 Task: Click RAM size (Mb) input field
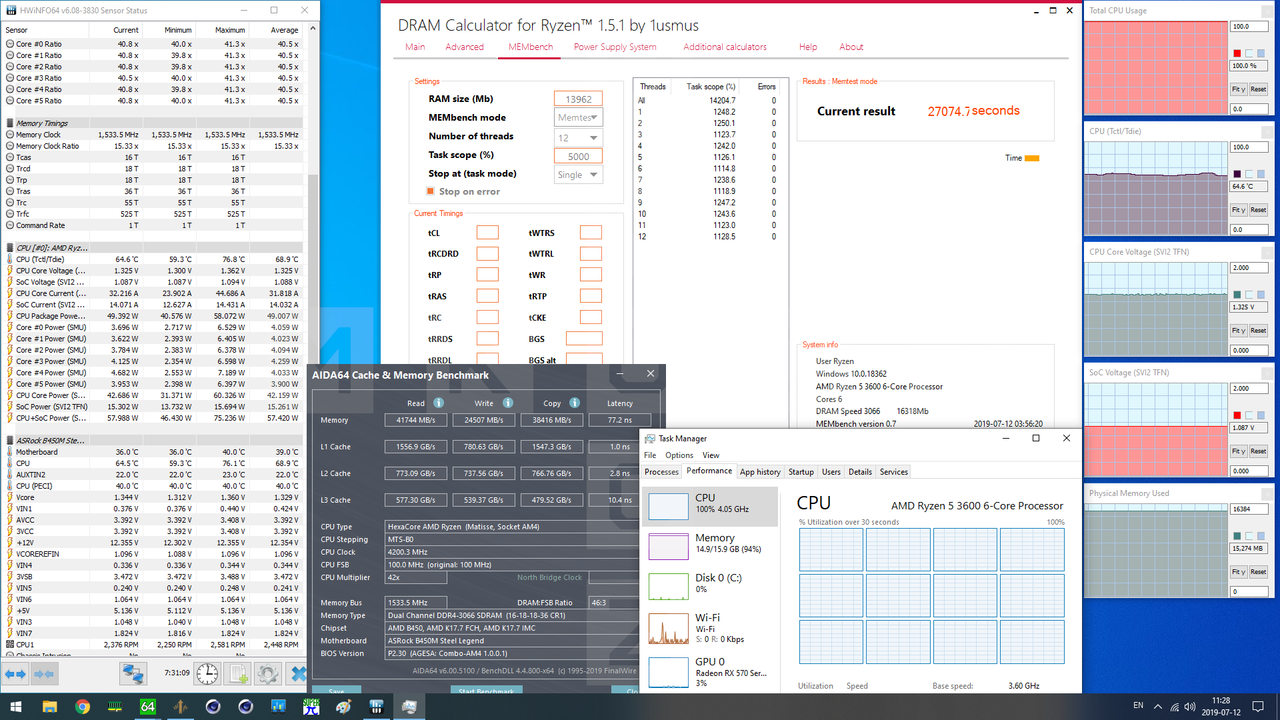point(579,98)
